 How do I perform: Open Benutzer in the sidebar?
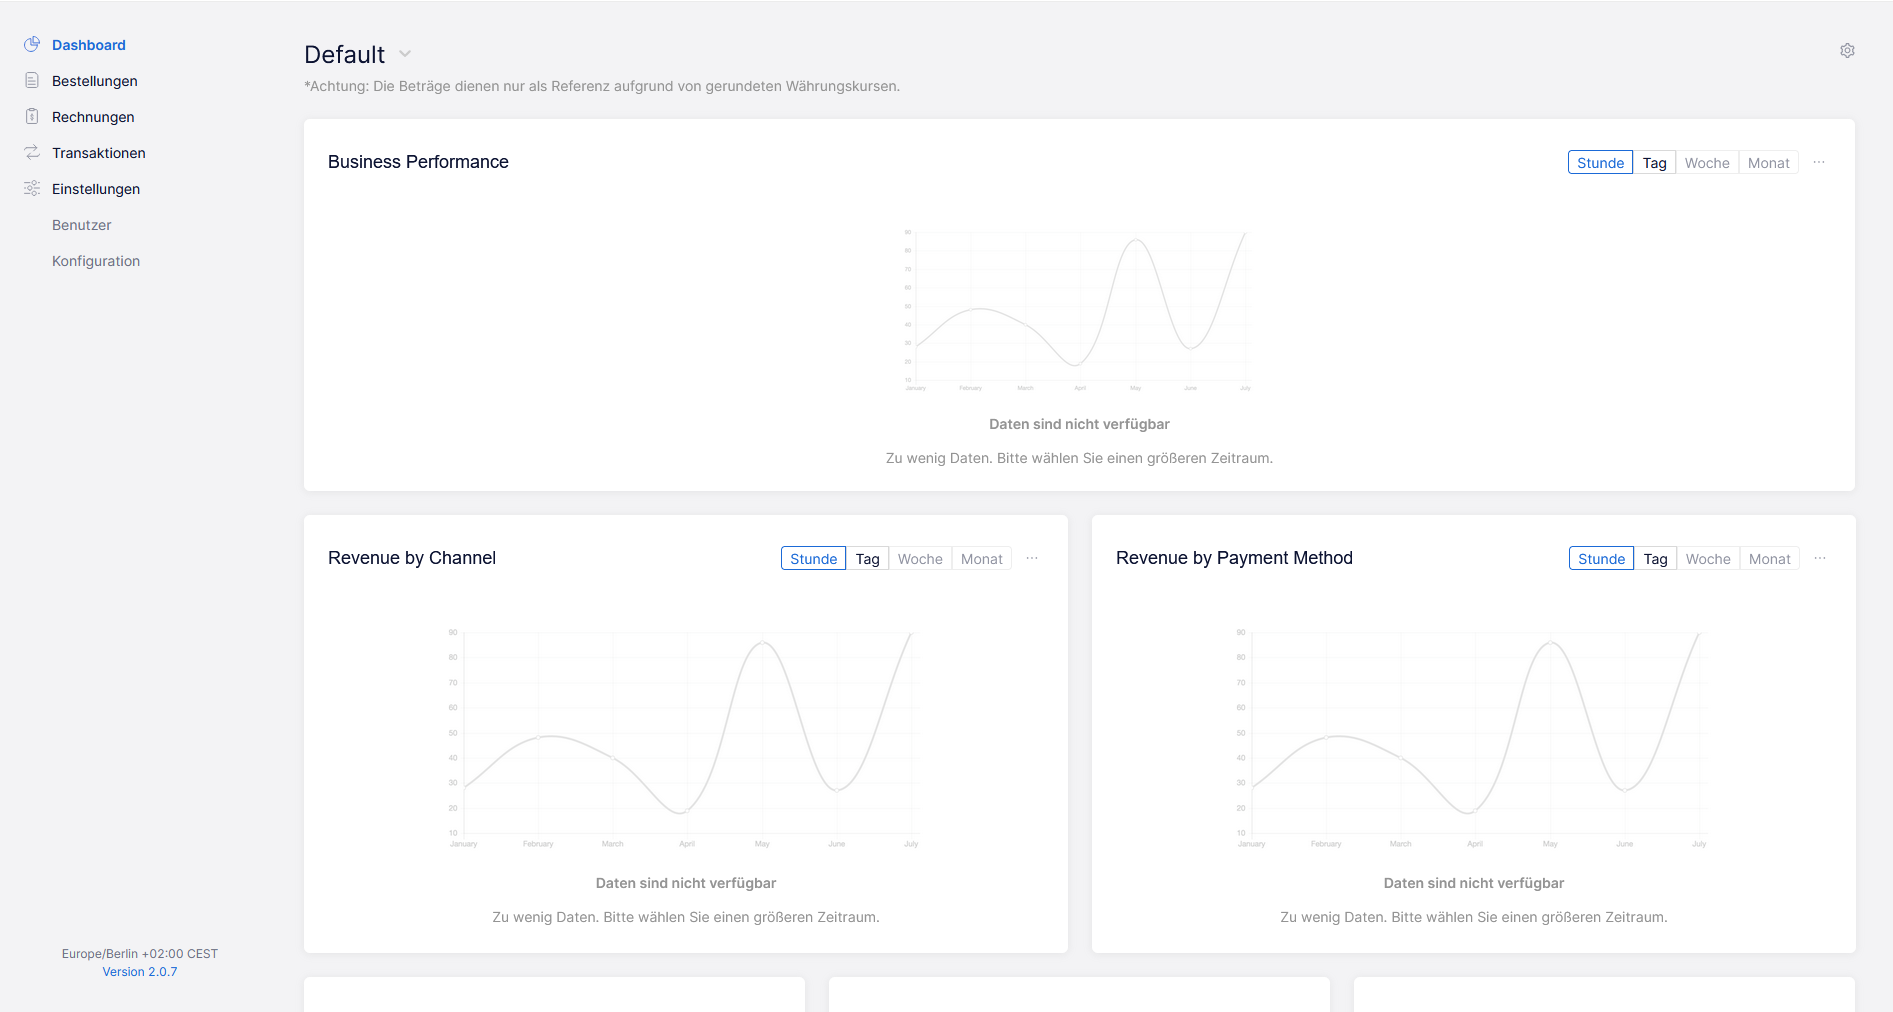82,225
